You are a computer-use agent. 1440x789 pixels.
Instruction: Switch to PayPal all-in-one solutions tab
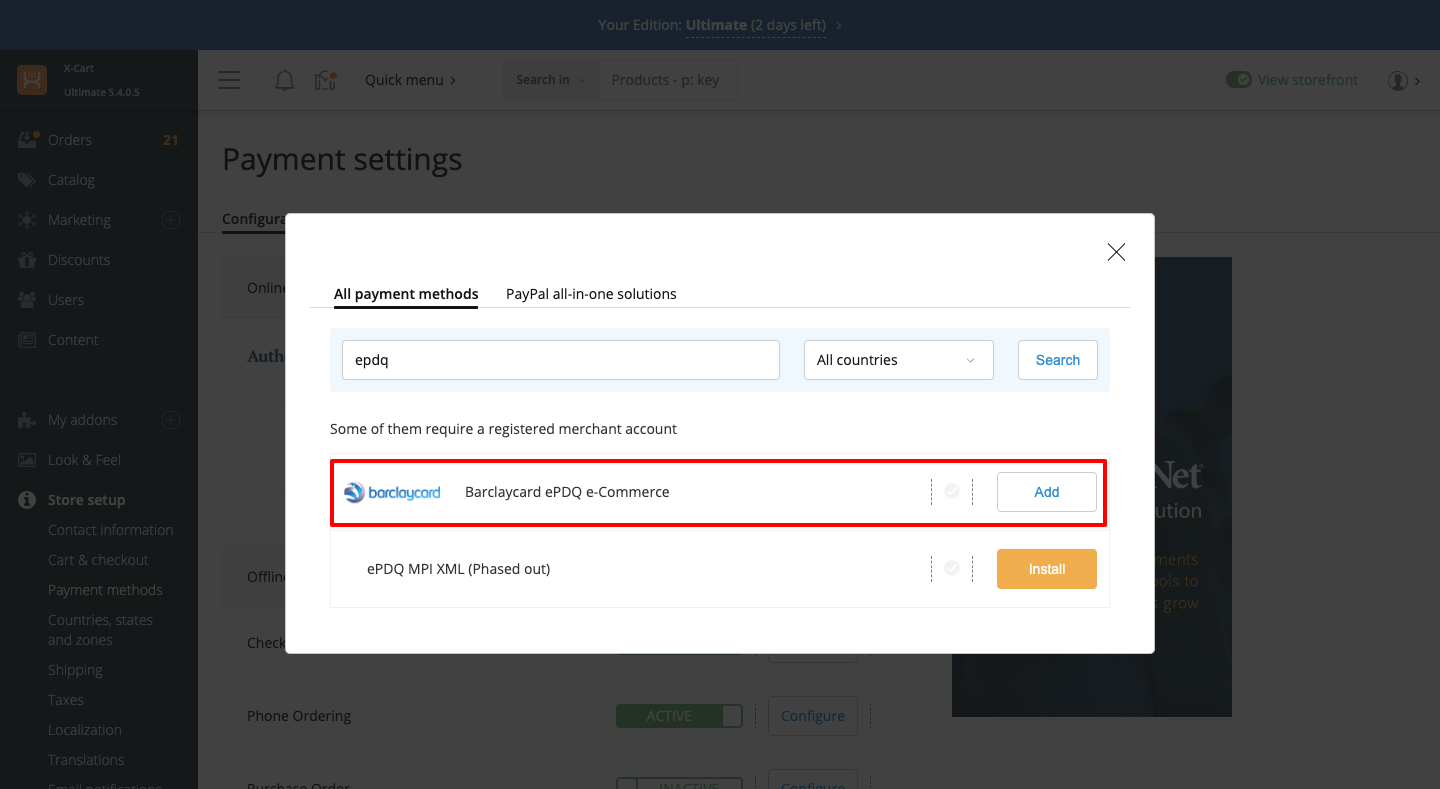tap(591, 294)
